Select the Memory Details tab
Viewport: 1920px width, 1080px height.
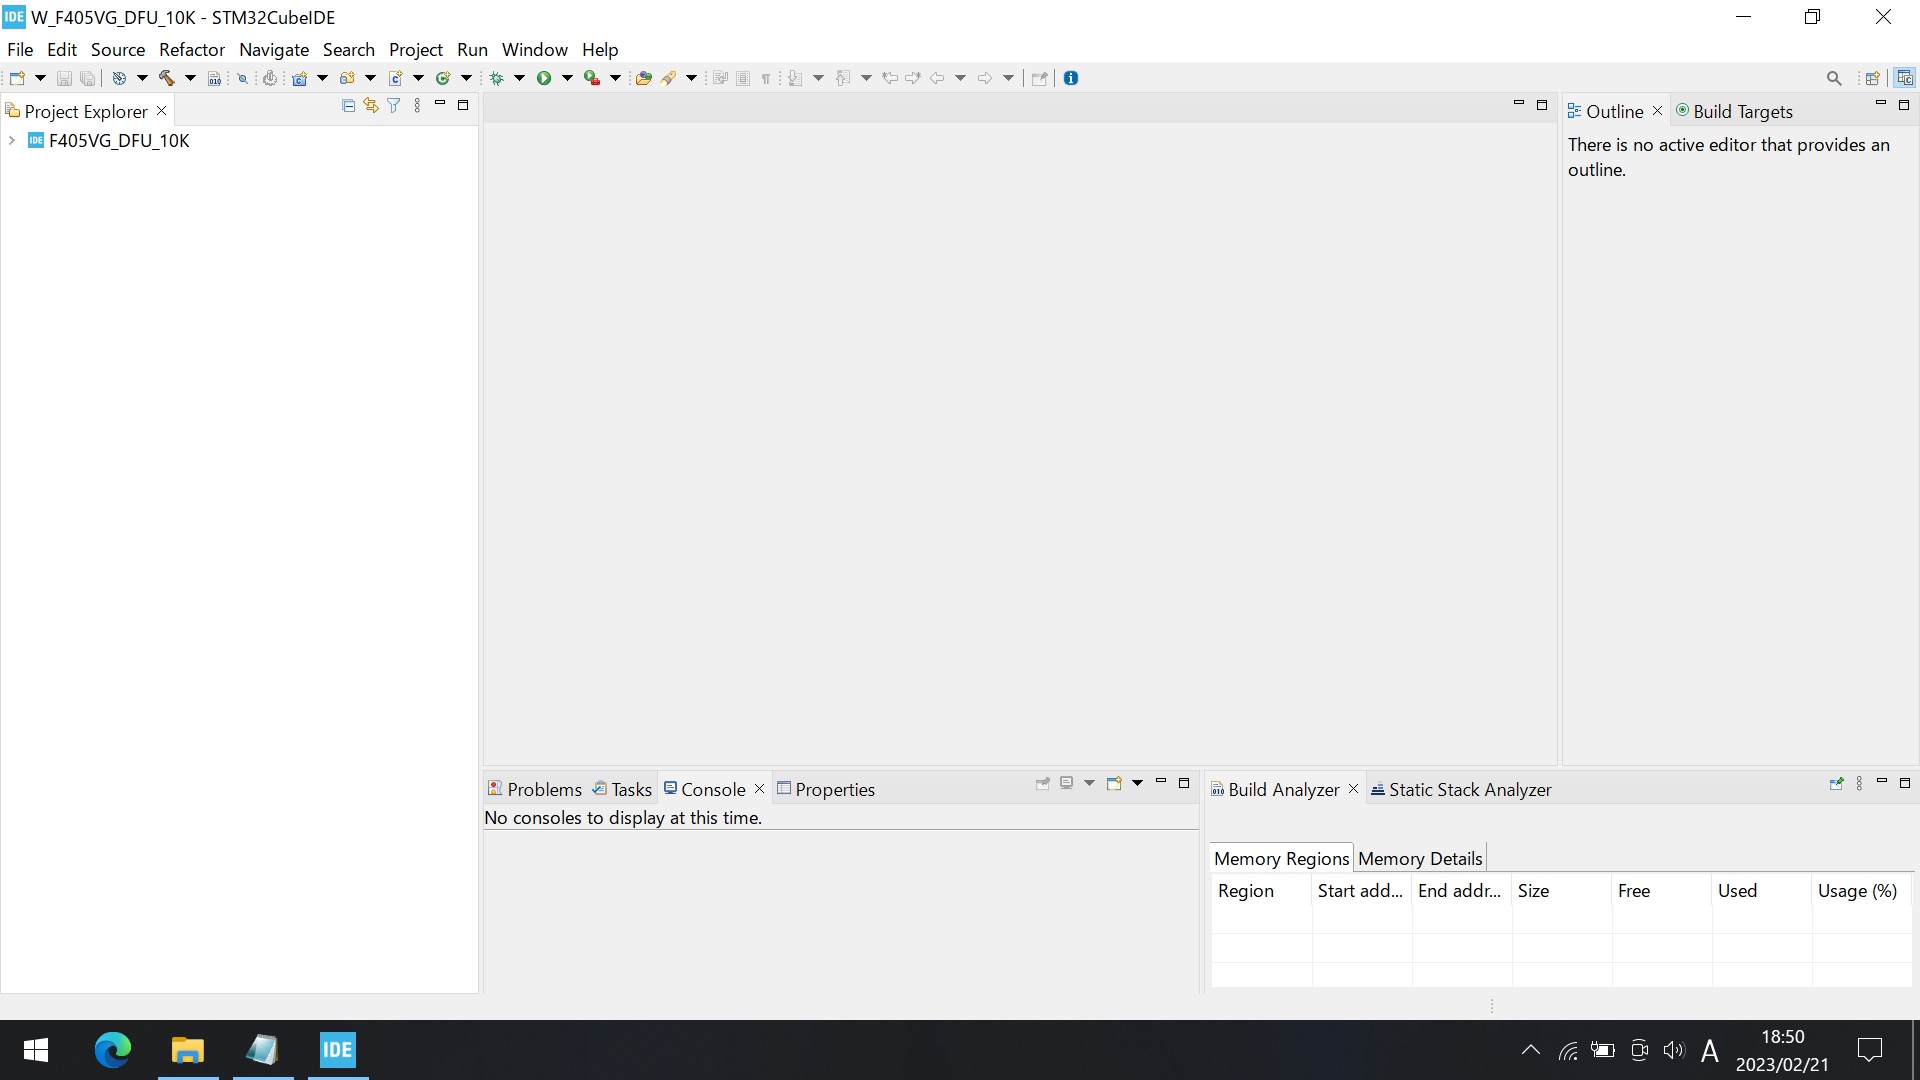1420,858
